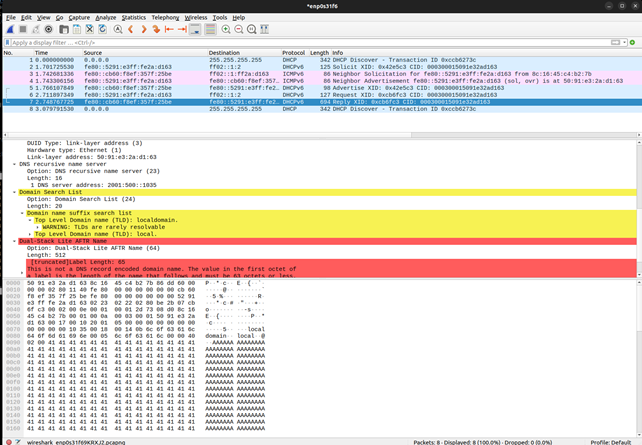The image size is (642, 445).
Task: Expand truncated Label Length 65 error
Action: point(23,272)
